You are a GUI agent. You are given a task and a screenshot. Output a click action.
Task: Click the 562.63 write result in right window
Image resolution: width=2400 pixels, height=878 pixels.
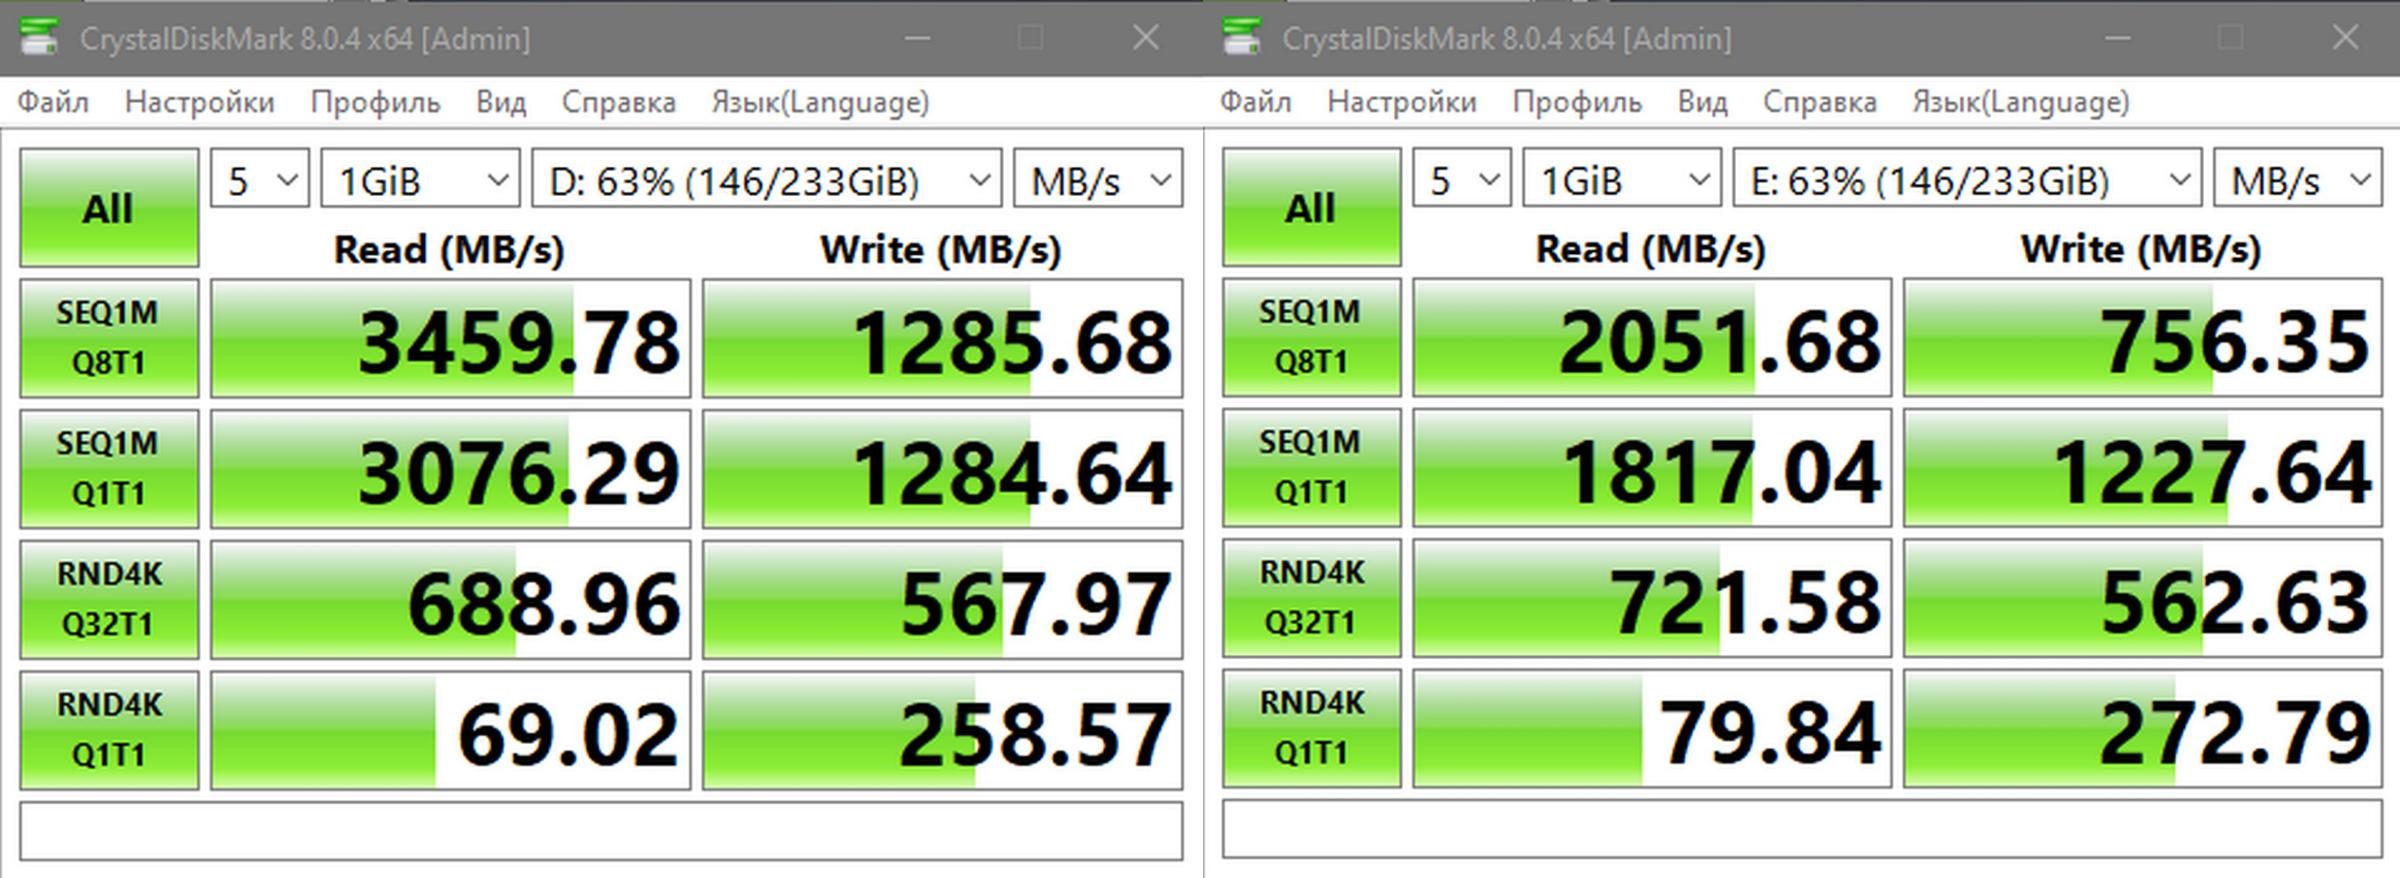click(2143, 598)
